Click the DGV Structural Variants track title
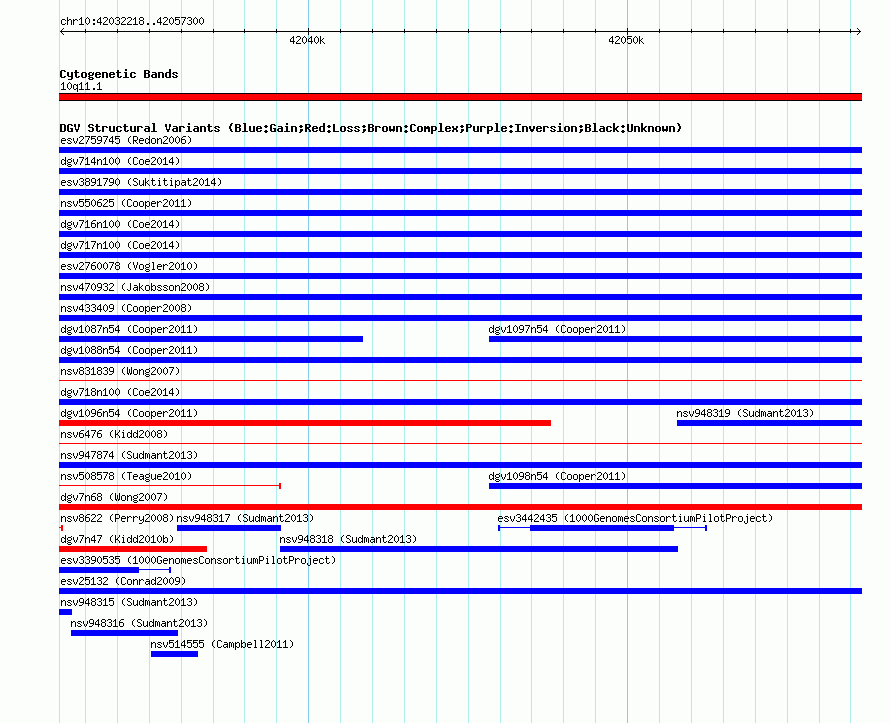This screenshot has height=723, width=890. pyautogui.click(x=371, y=128)
